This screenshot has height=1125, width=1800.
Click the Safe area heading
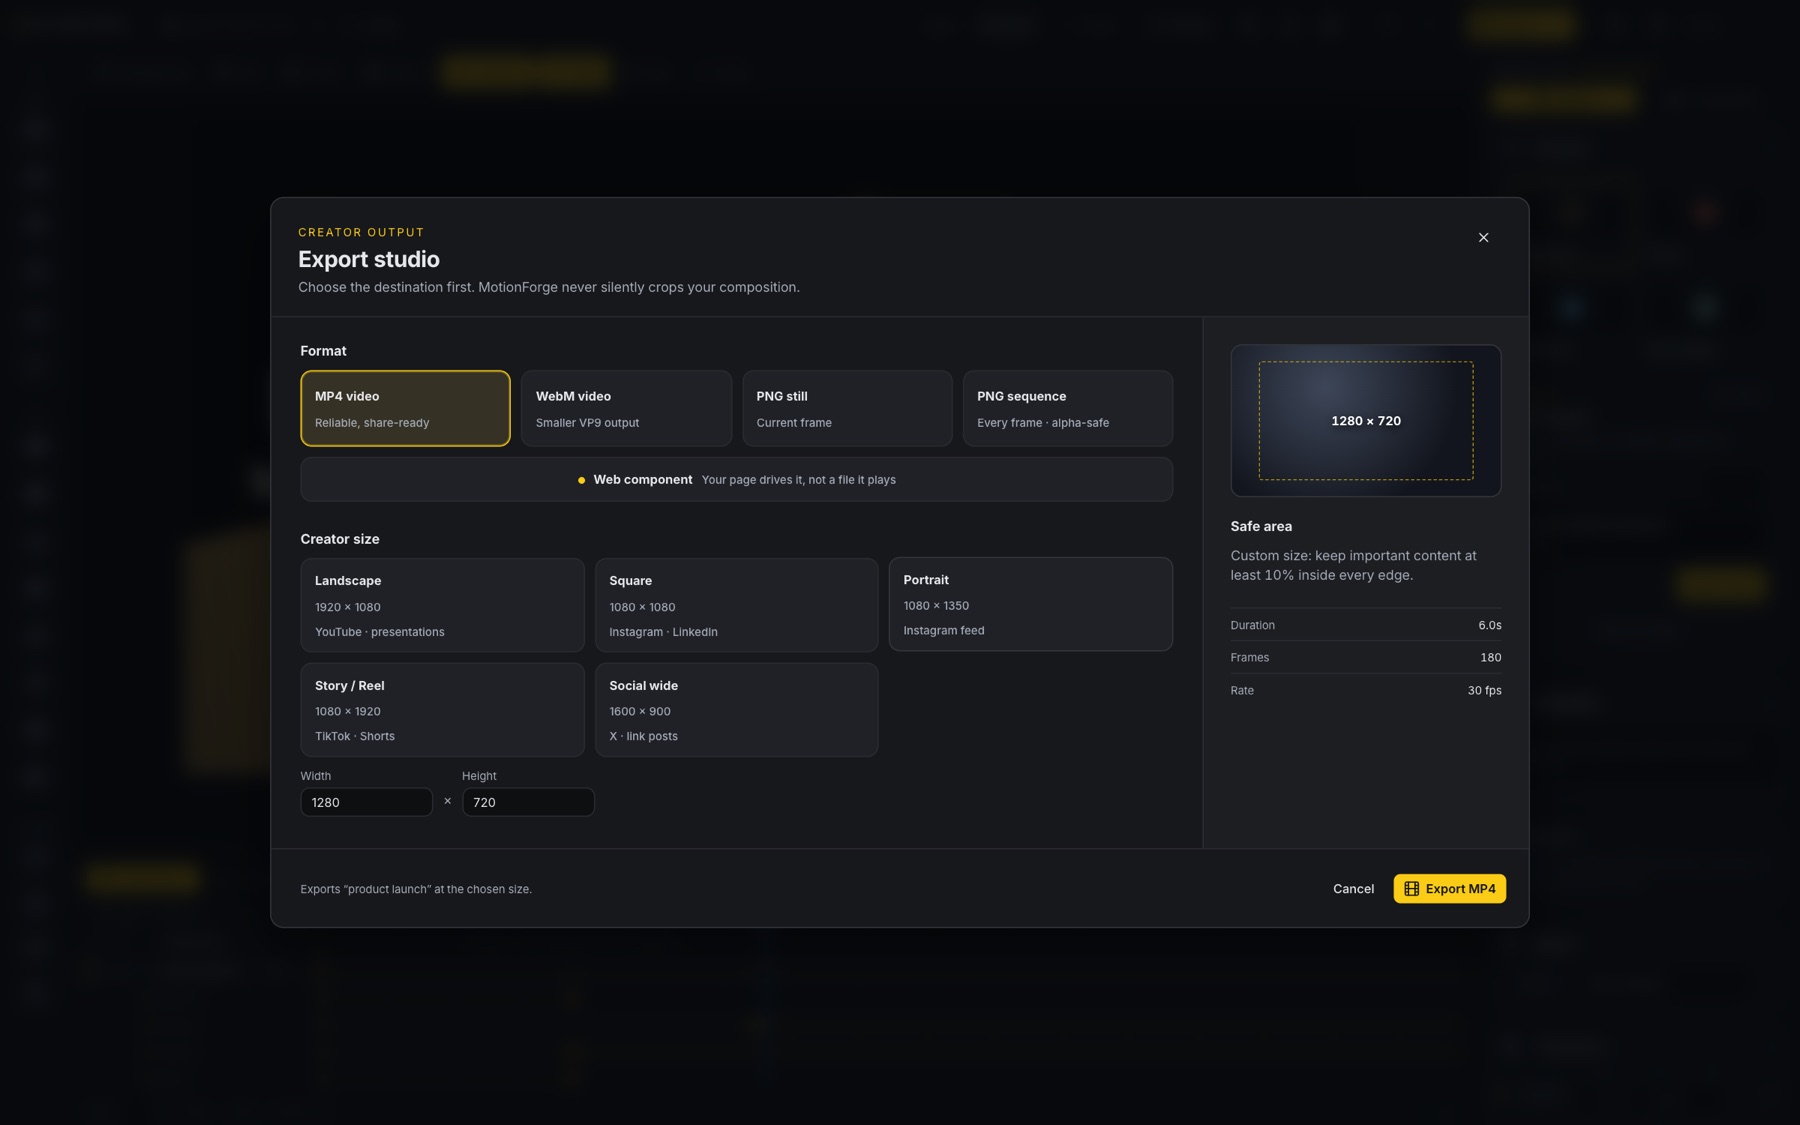tap(1261, 526)
